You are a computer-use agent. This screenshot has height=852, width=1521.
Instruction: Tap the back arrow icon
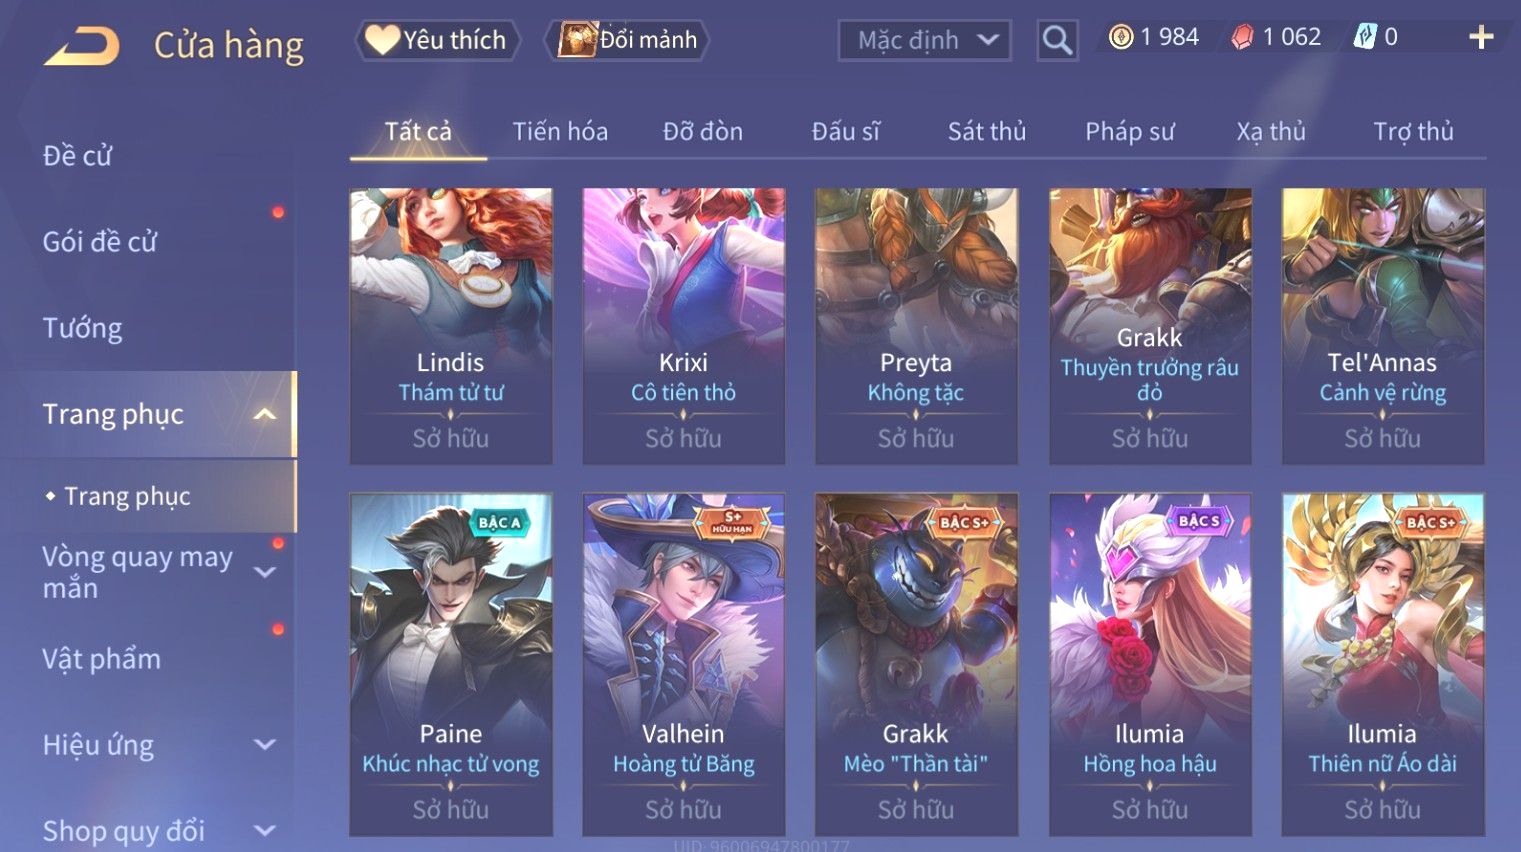tap(82, 46)
